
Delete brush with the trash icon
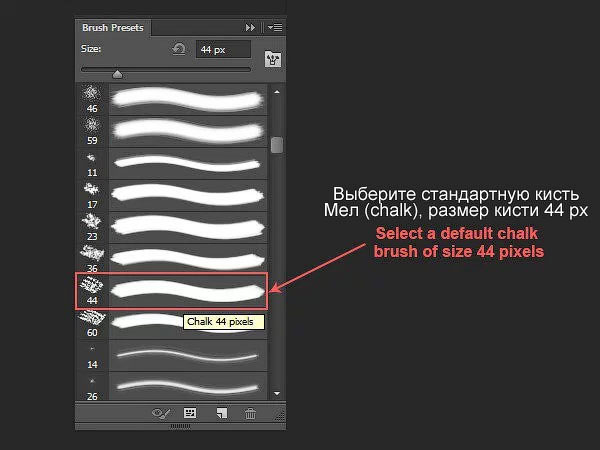point(250,414)
